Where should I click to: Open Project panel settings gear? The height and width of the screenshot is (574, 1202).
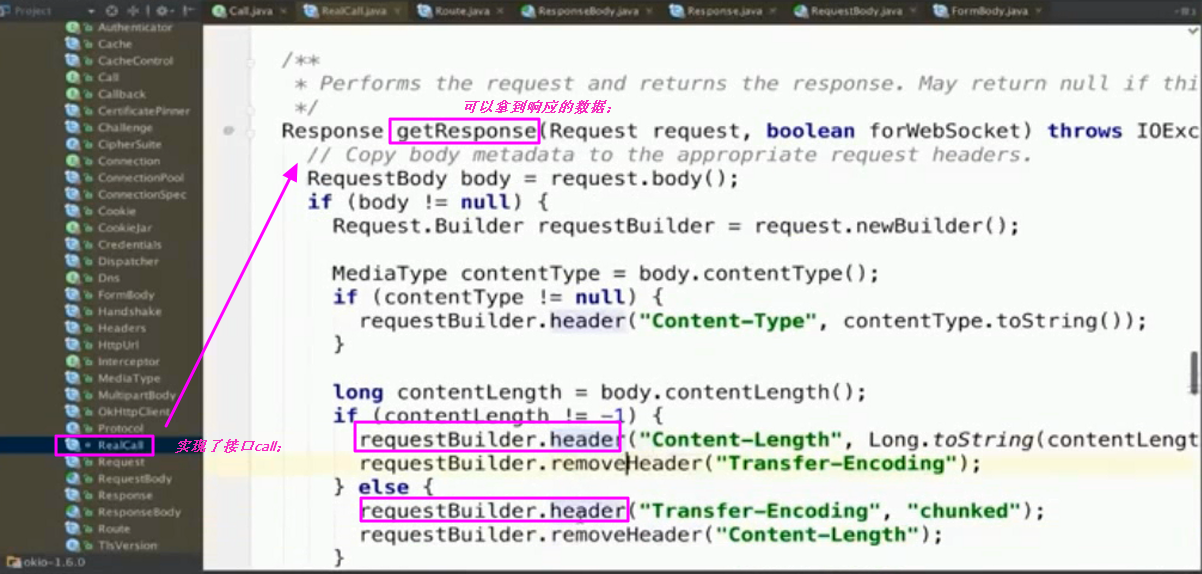coord(161,11)
